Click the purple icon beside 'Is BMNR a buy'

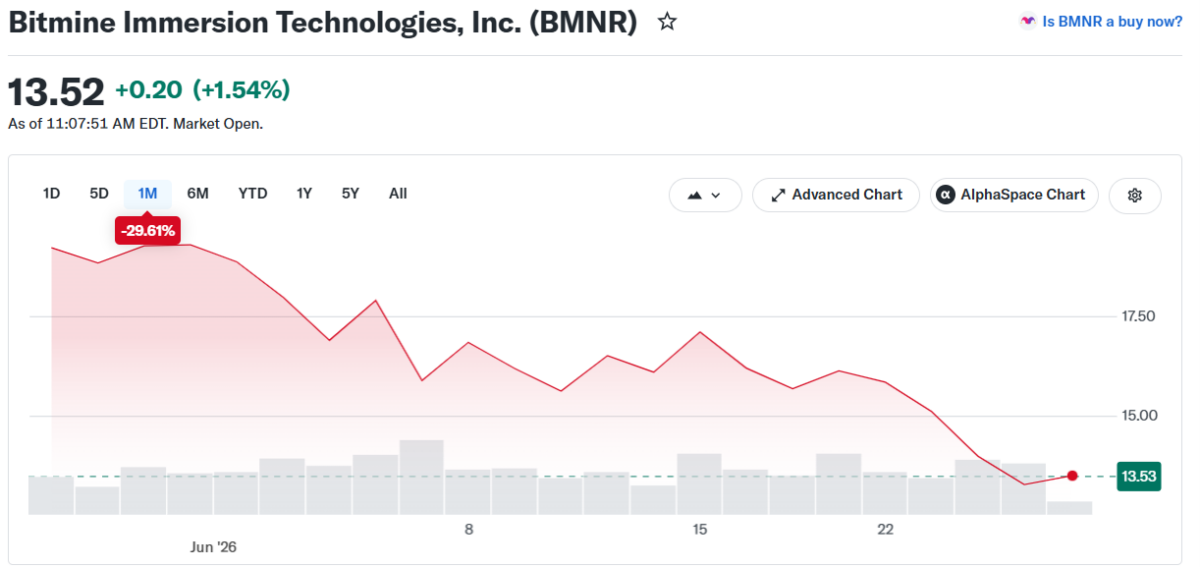1028,21
